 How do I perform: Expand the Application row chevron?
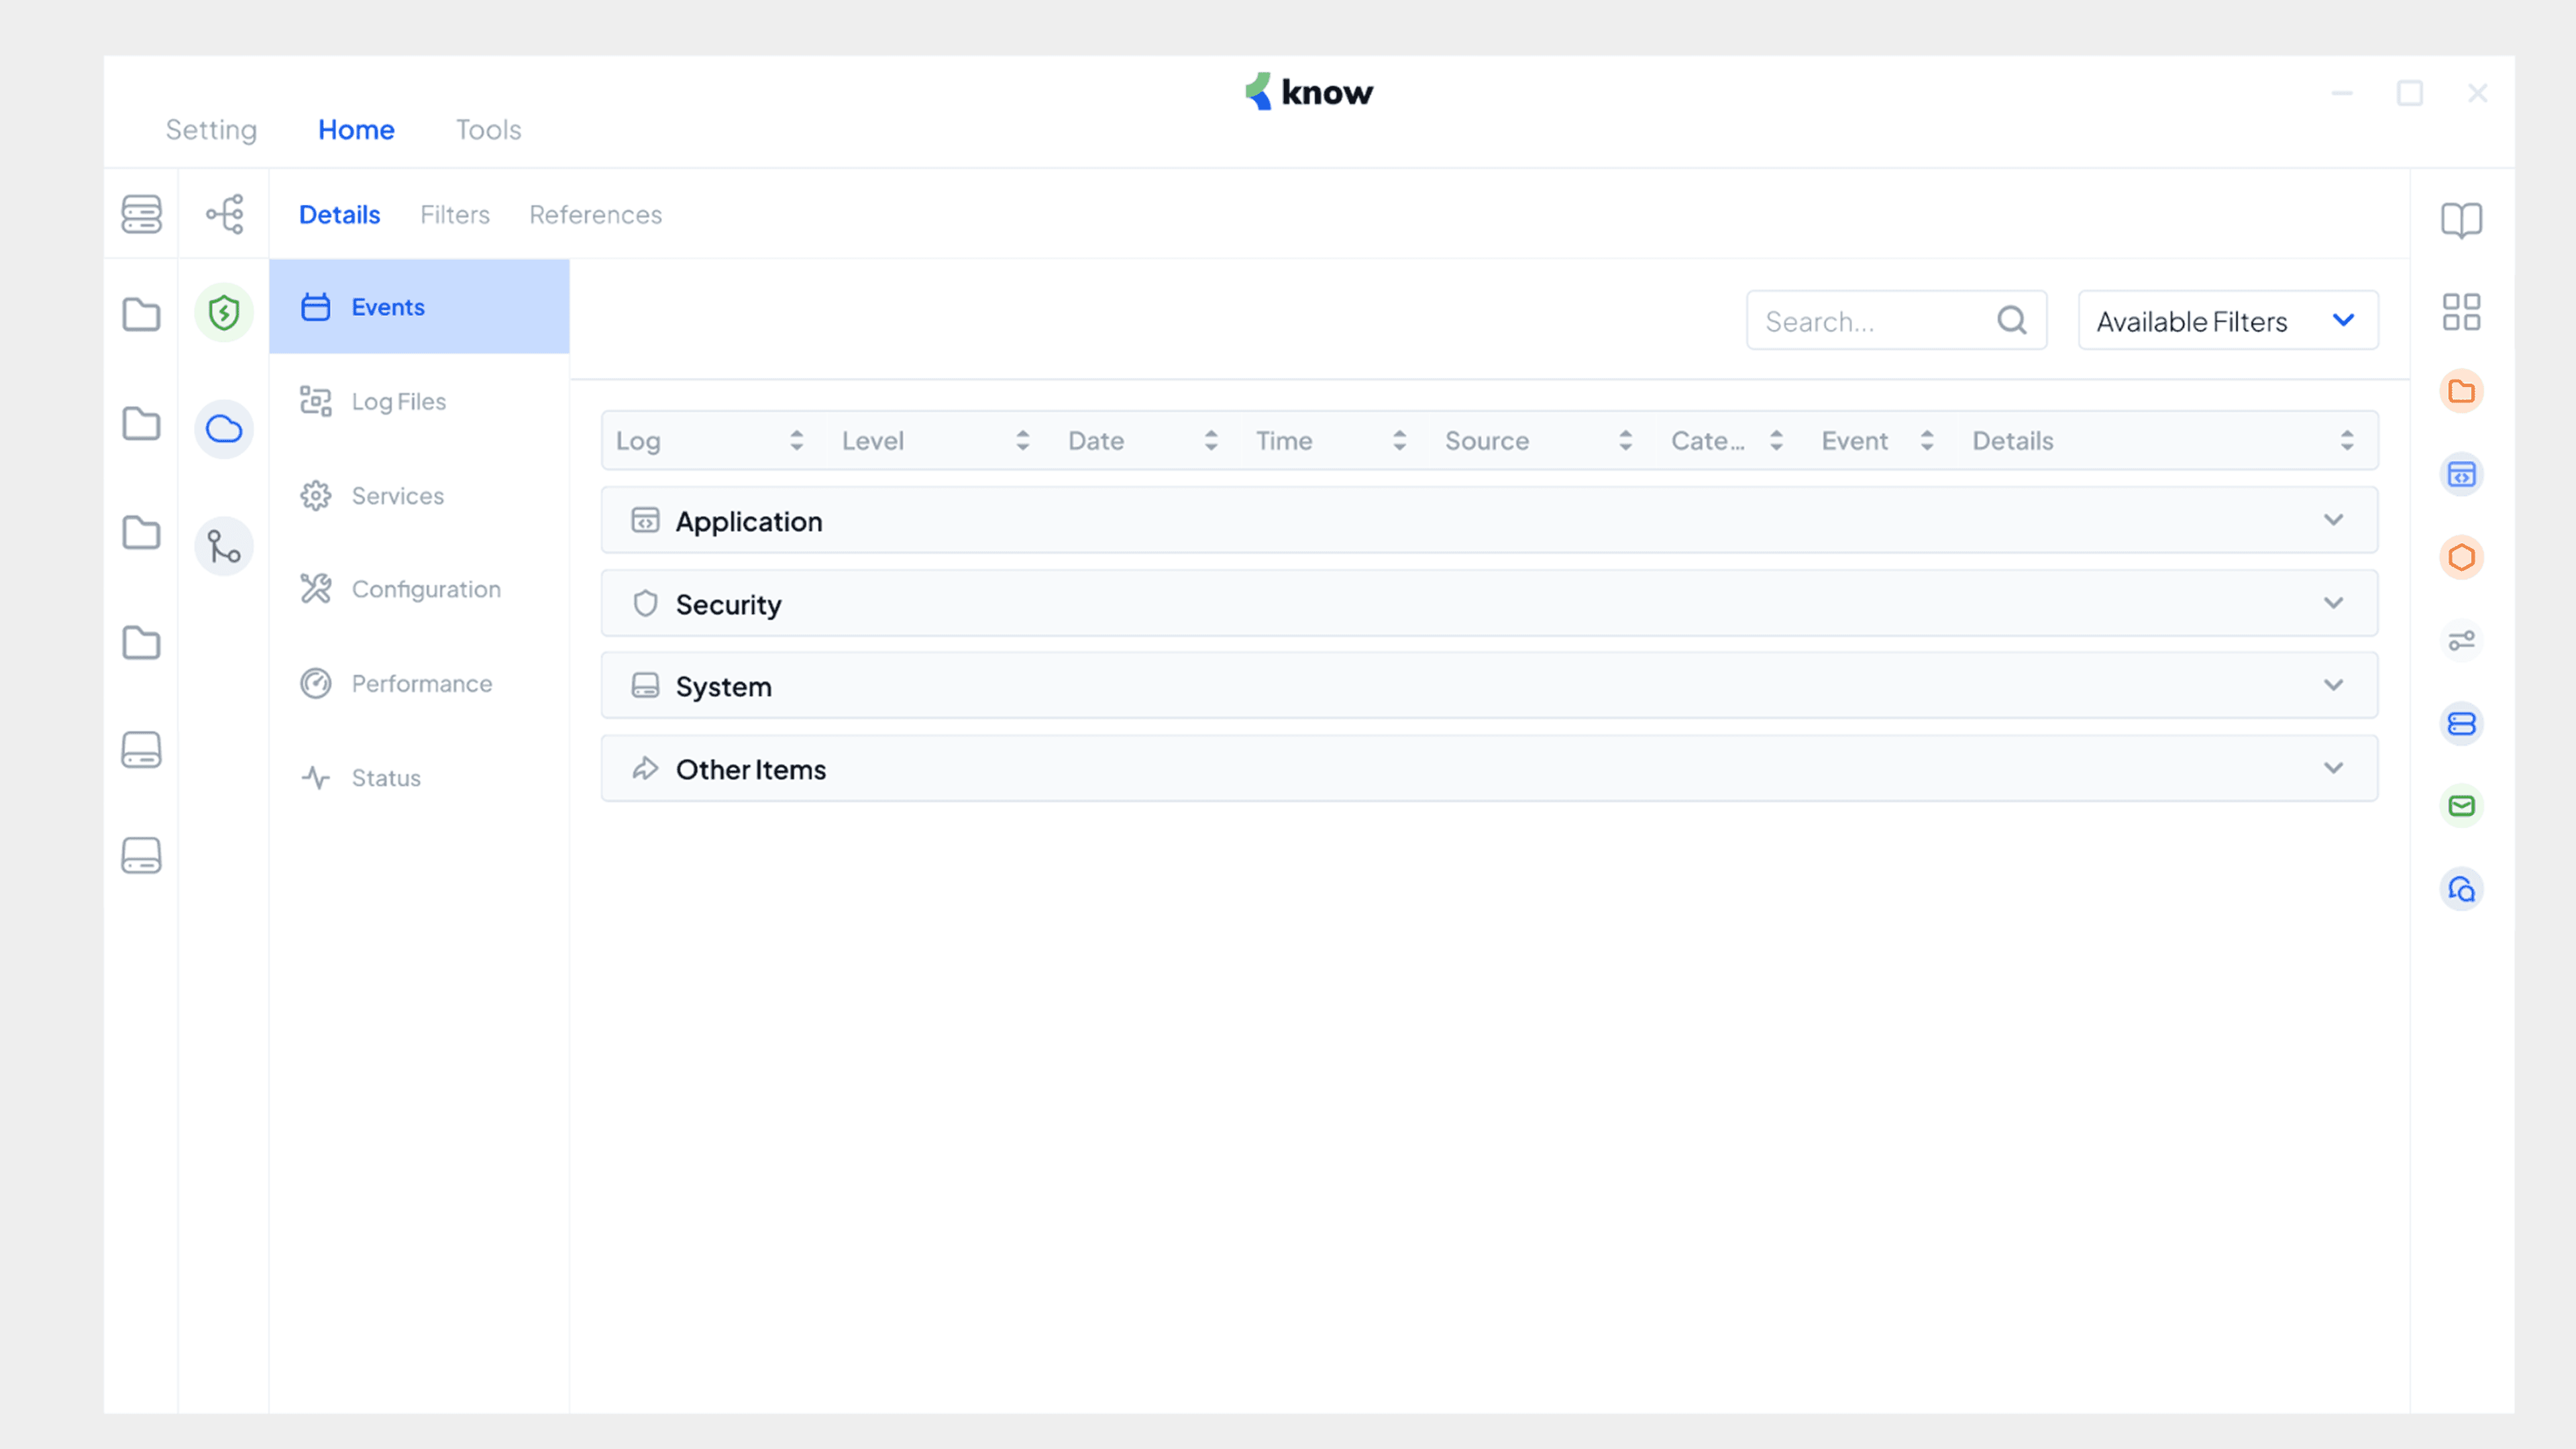(x=2333, y=520)
